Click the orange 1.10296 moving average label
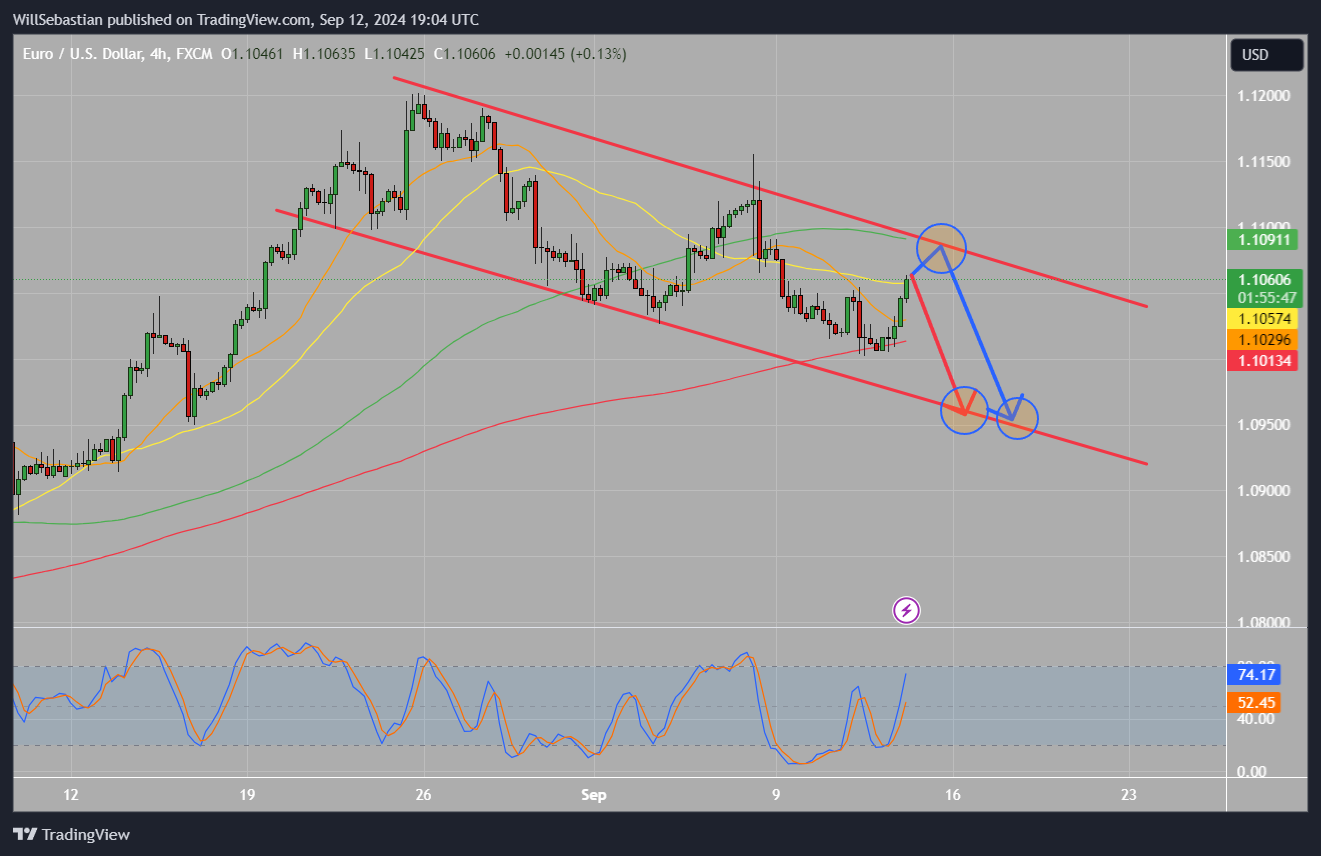The width and height of the screenshot is (1321, 856). (x=1262, y=340)
